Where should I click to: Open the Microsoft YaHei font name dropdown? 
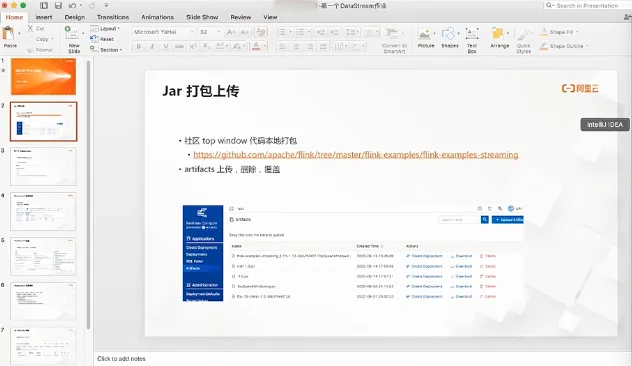pyautogui.click(x=192, y=32)
